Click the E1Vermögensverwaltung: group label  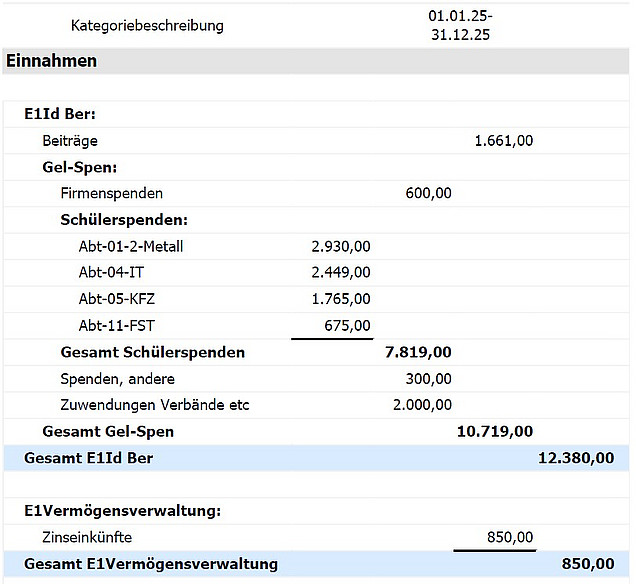point(122,511)
